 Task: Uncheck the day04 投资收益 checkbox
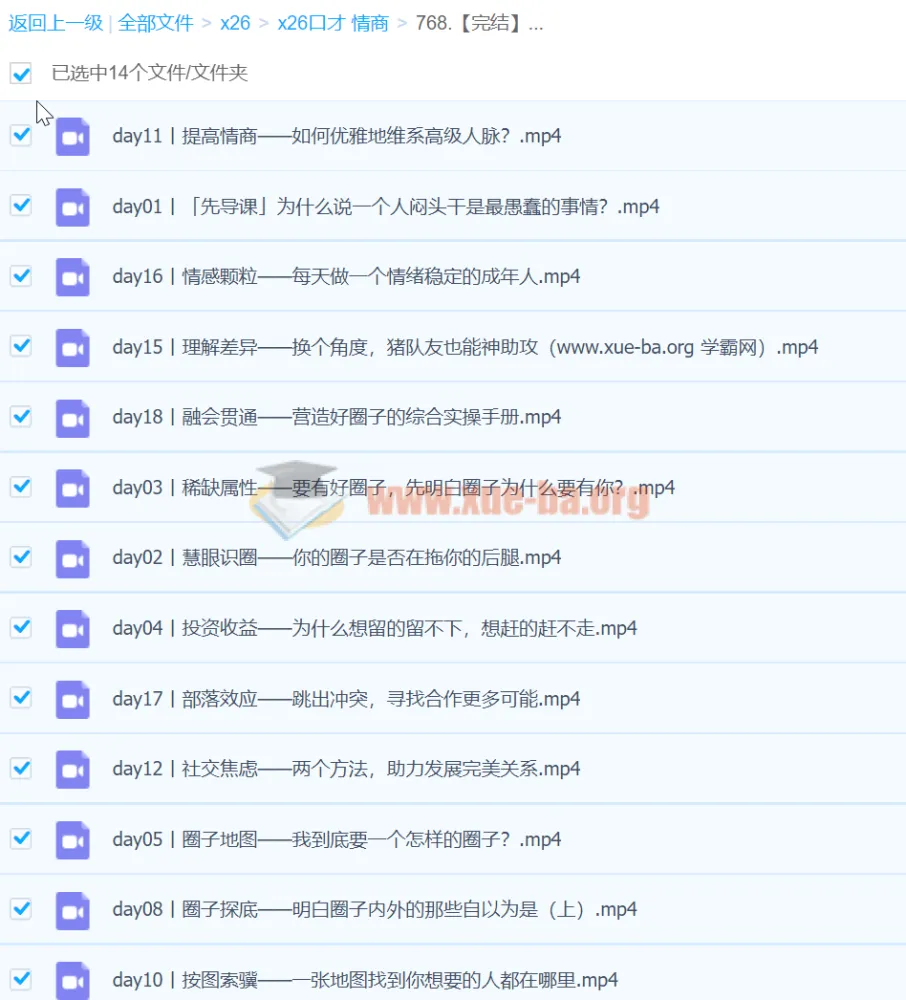[x=21, y=628]
